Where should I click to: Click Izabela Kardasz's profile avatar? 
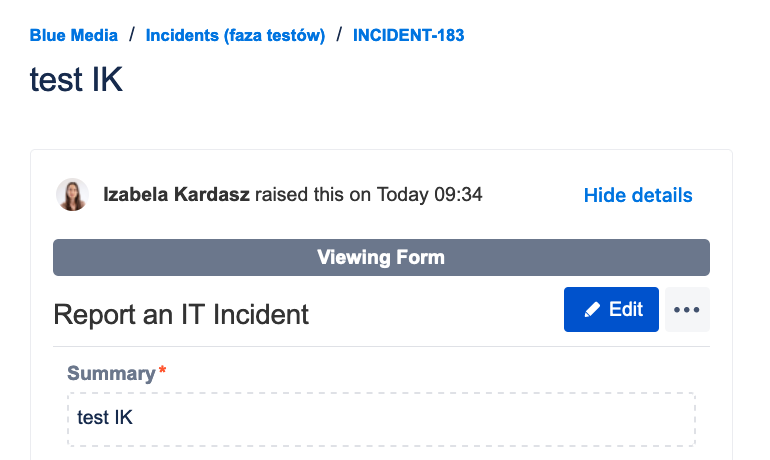(72, 195)
